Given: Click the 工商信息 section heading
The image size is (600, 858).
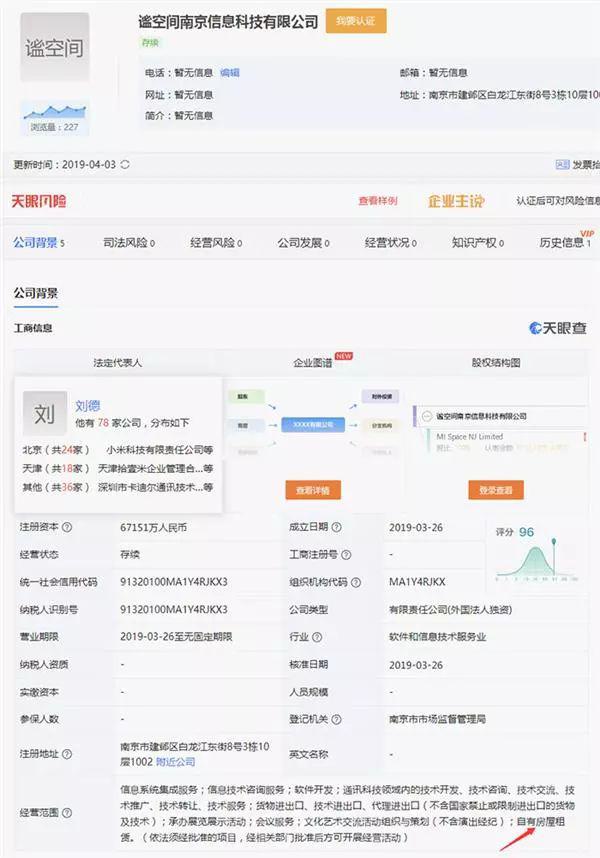Looking at the screenshot, I should (x=33, y=328).
